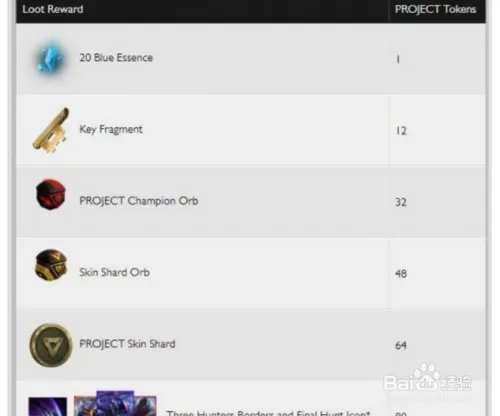Click the 12 token cost value
The height and width of the screenshot is (416, 500).
click(x=401, y=131)
